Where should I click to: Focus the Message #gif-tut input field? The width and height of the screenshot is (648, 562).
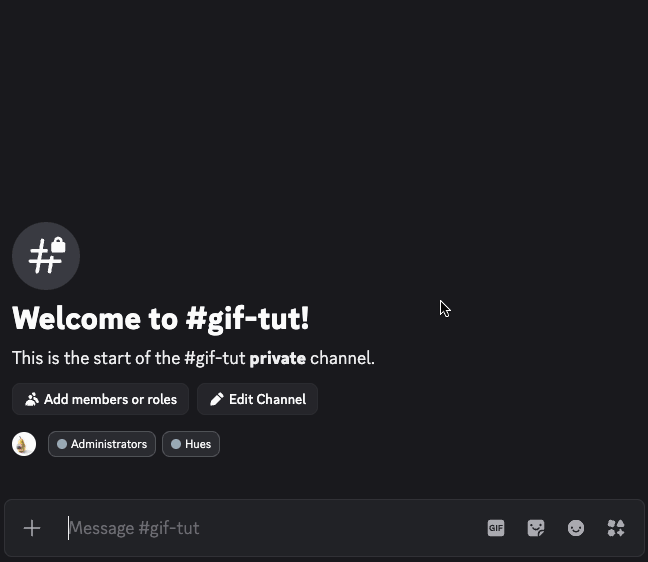tap(270, 528)
